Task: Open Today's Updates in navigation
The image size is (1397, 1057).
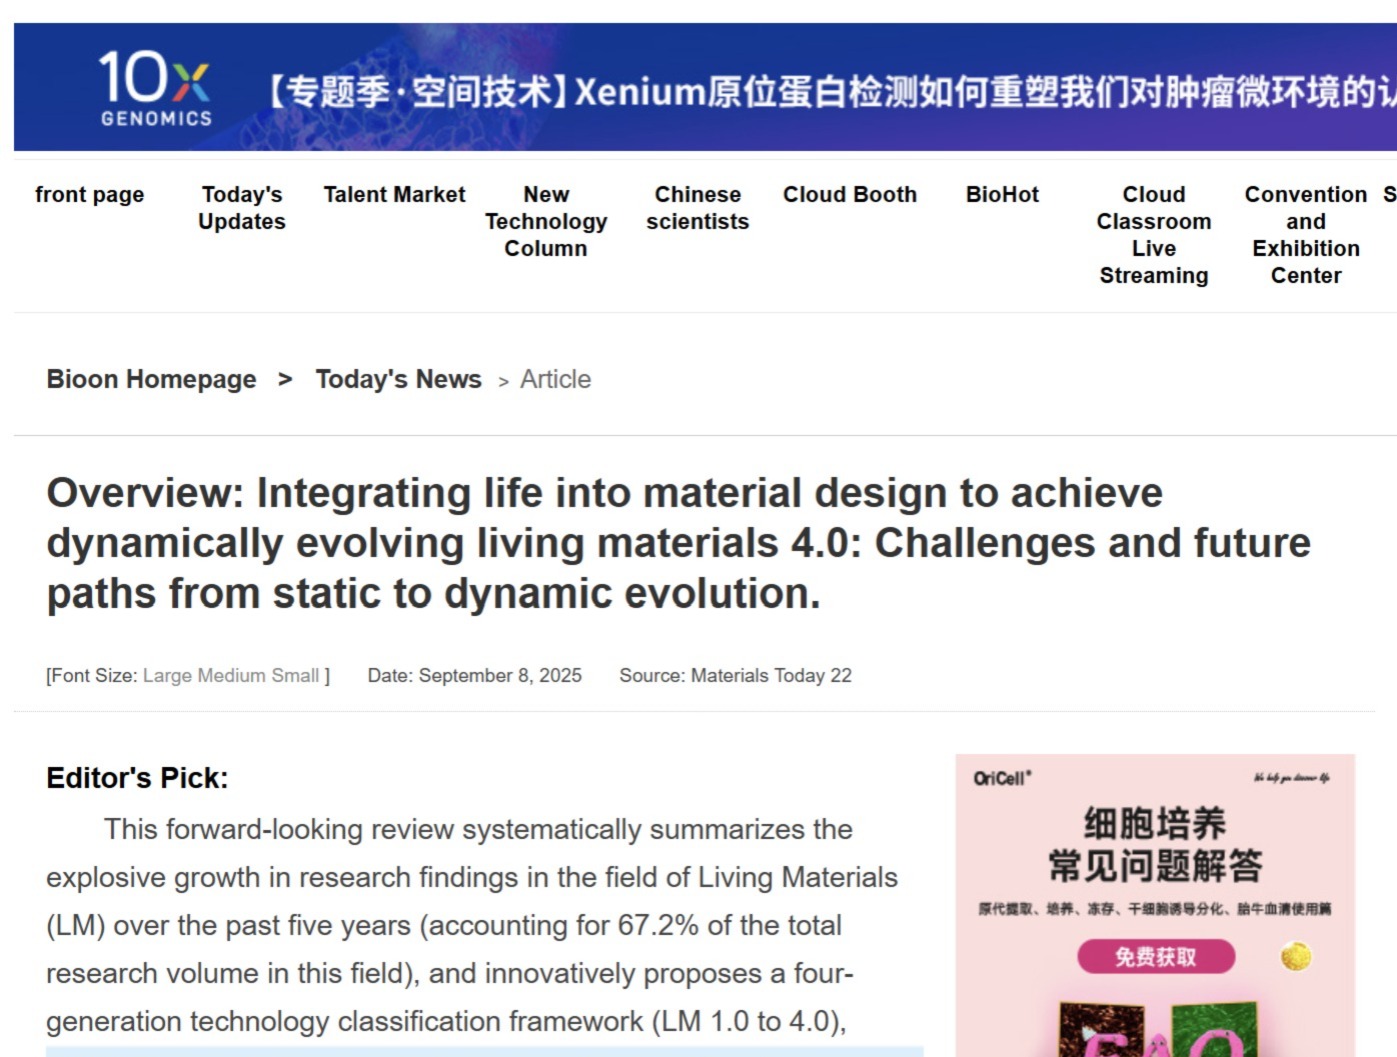Action: coord(242,208)
